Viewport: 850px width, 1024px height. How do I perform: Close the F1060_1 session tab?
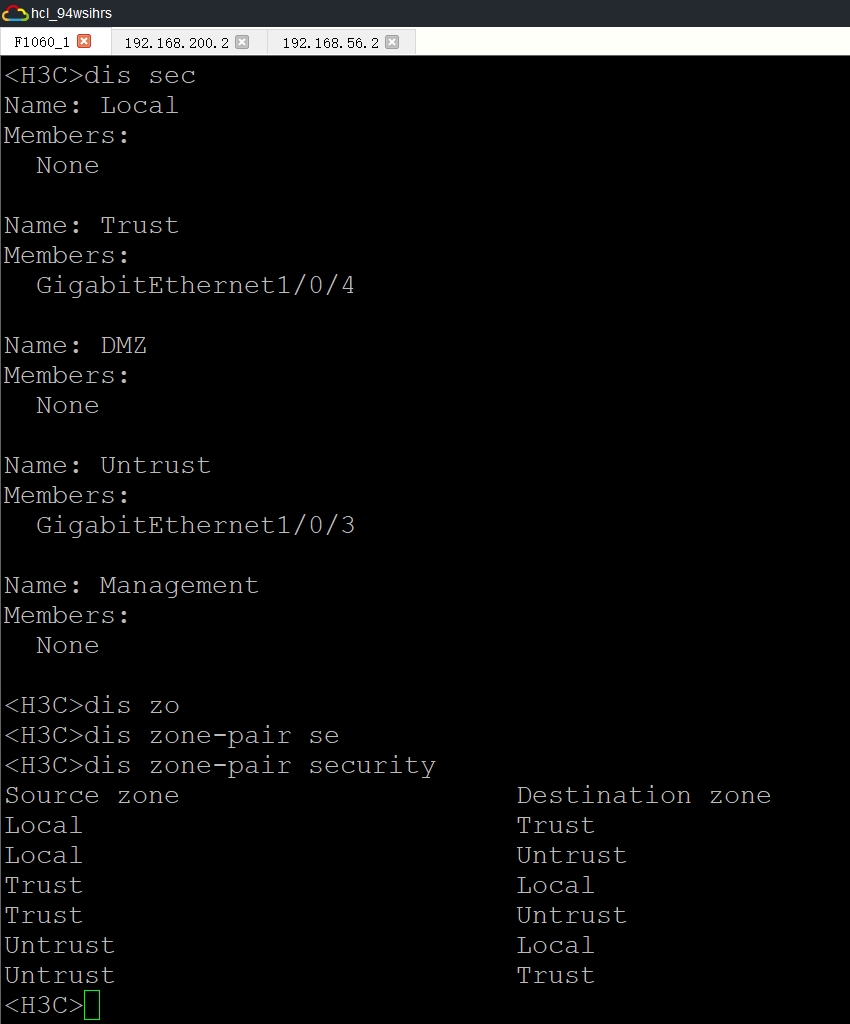coord(84,42)
